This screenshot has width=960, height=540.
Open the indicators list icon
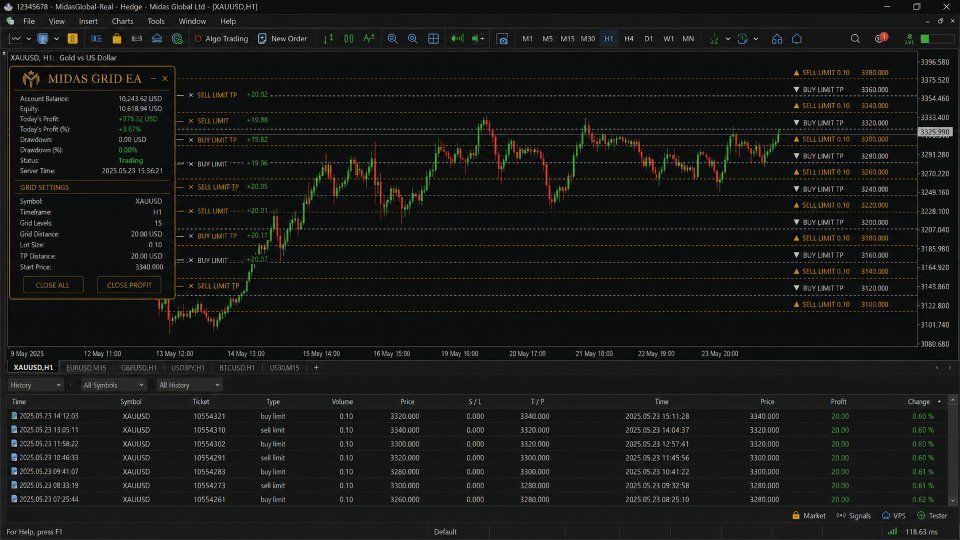(714, 39)
